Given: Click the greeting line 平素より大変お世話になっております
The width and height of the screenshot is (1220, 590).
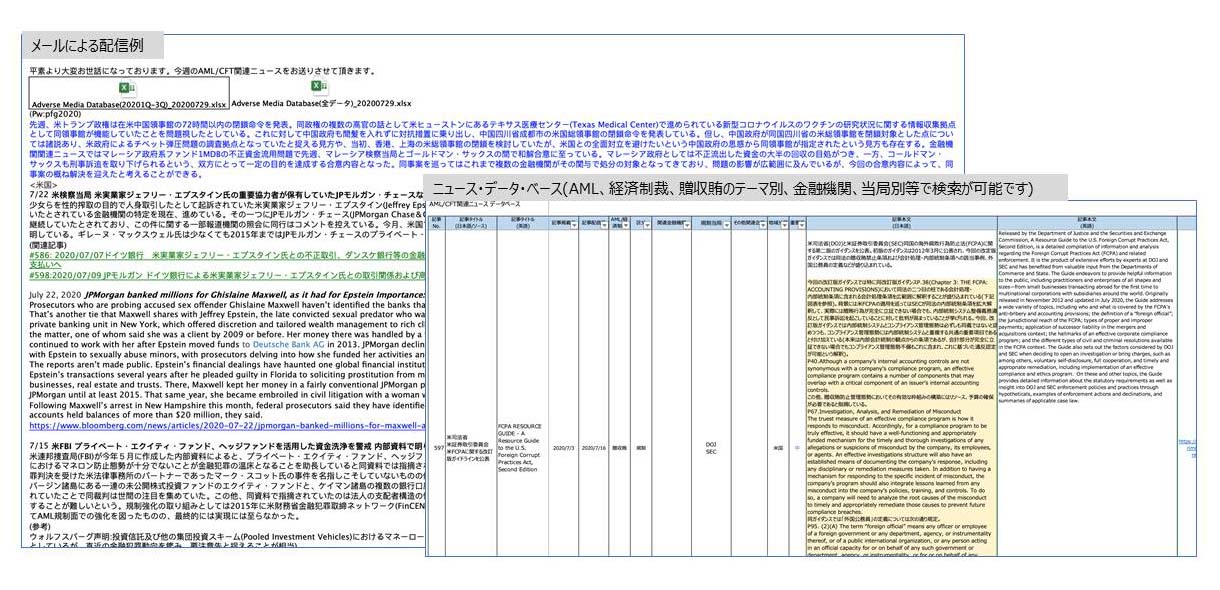Looking at the screenshot, I should coord(203,71).
